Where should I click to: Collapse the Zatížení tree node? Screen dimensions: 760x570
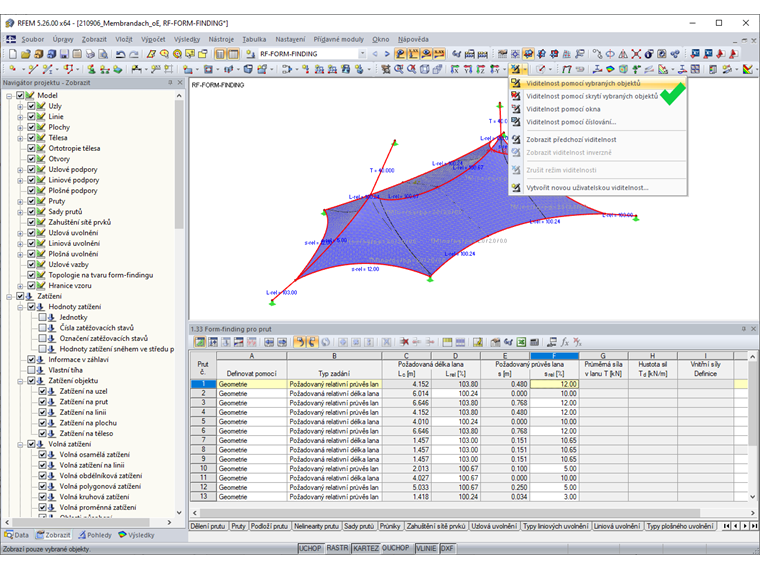click(9, 296)
